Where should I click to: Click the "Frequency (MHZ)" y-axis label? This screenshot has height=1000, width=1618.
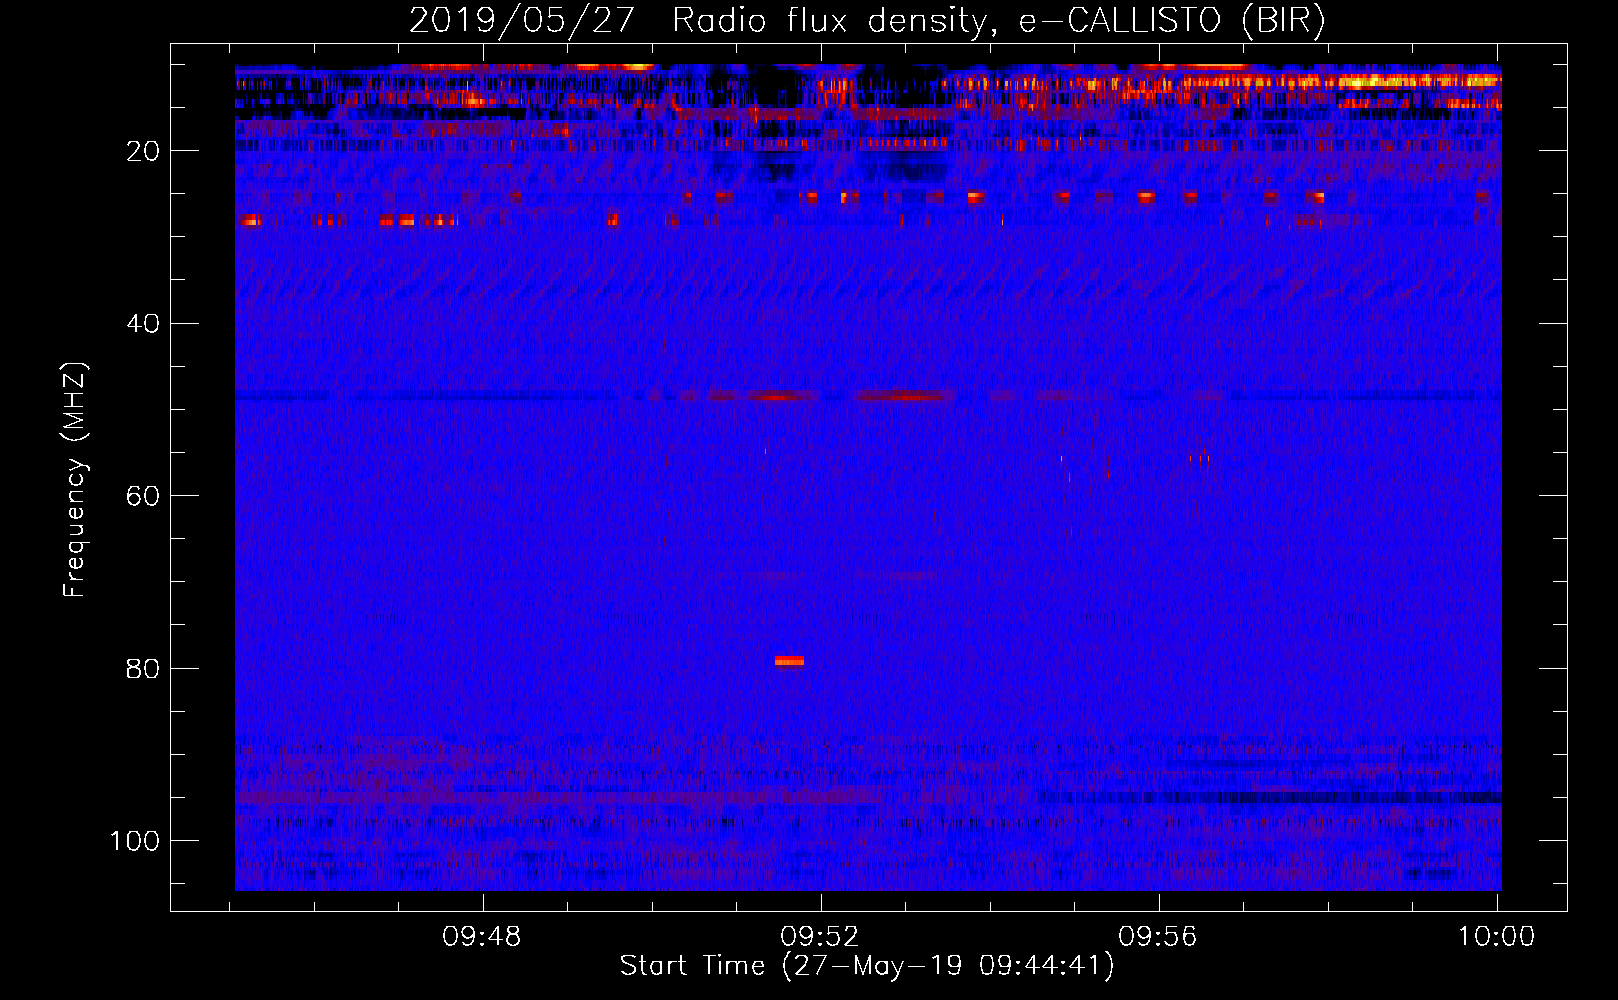click(x=75, y=479)
